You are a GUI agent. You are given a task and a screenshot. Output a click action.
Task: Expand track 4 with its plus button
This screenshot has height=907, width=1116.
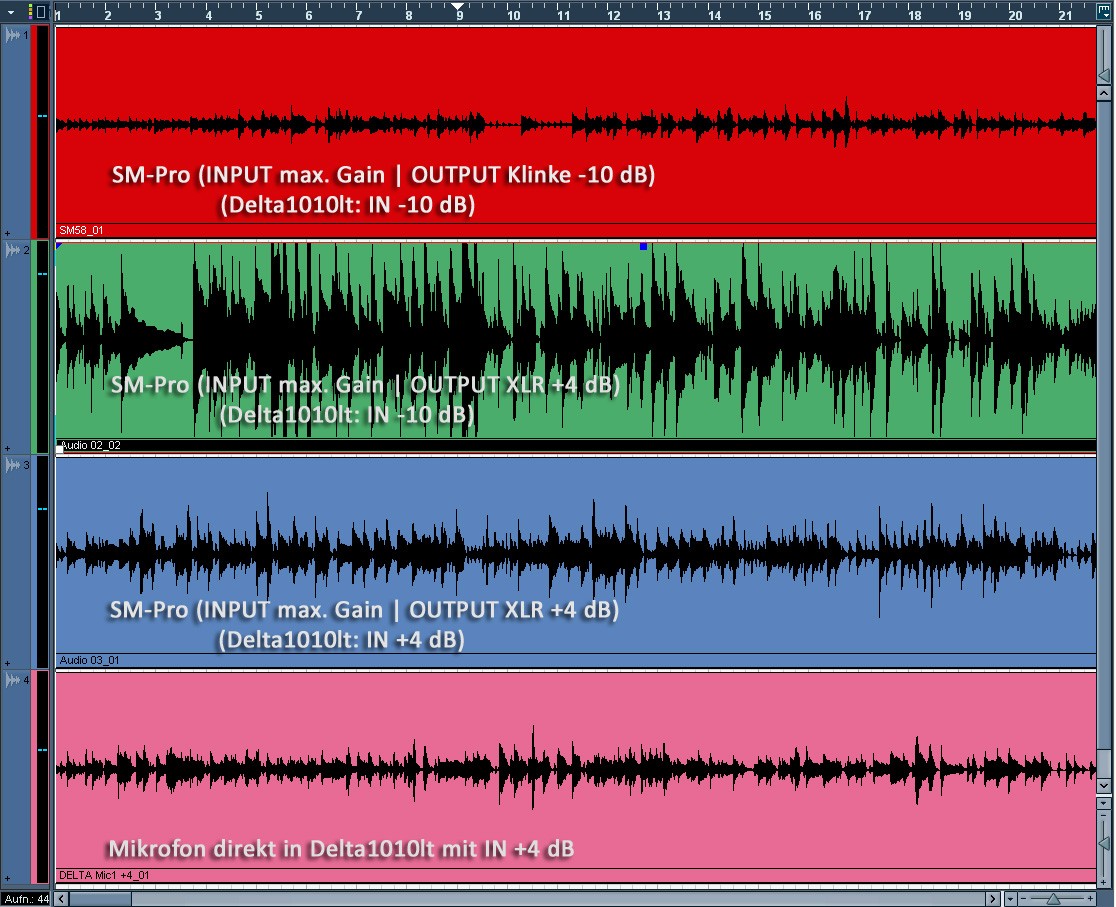tap(7, 879)
